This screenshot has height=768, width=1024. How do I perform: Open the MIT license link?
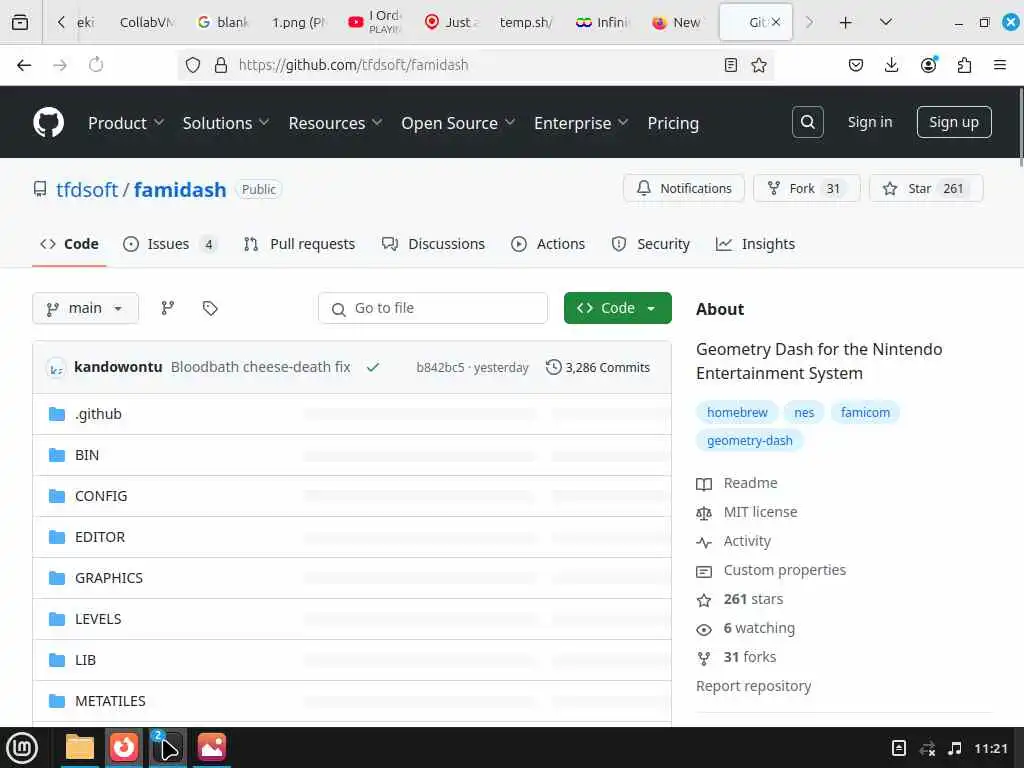point(760,512)
